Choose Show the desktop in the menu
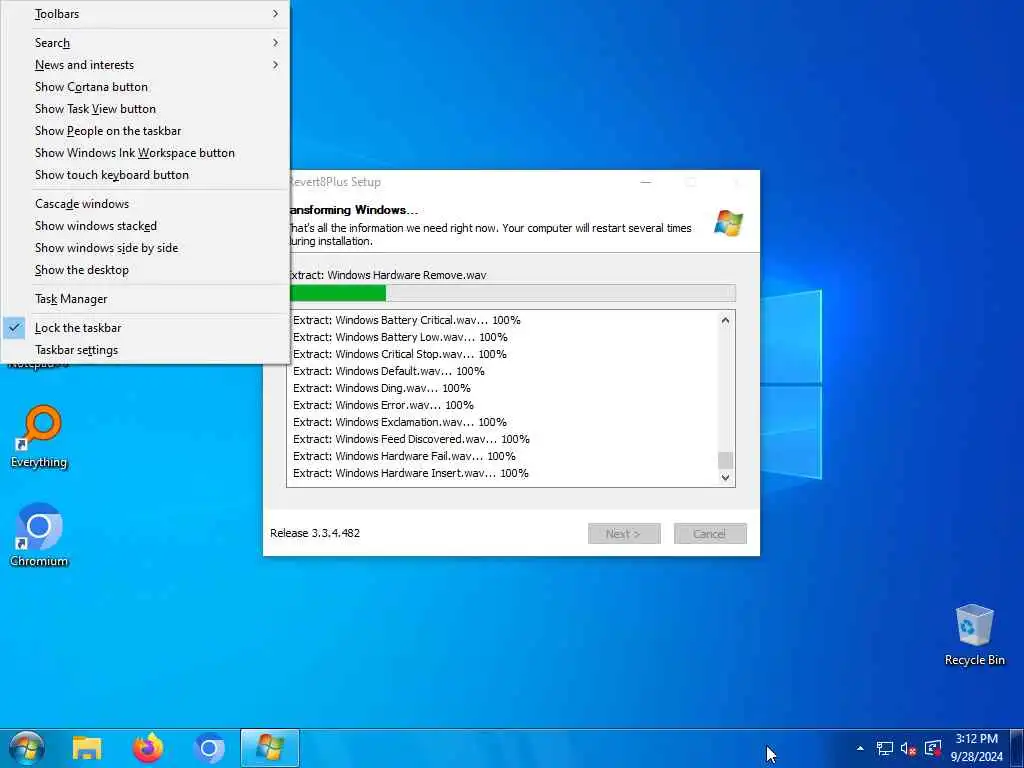The image size is (1024, 768). pyautogui.click(x=146, y=270)
